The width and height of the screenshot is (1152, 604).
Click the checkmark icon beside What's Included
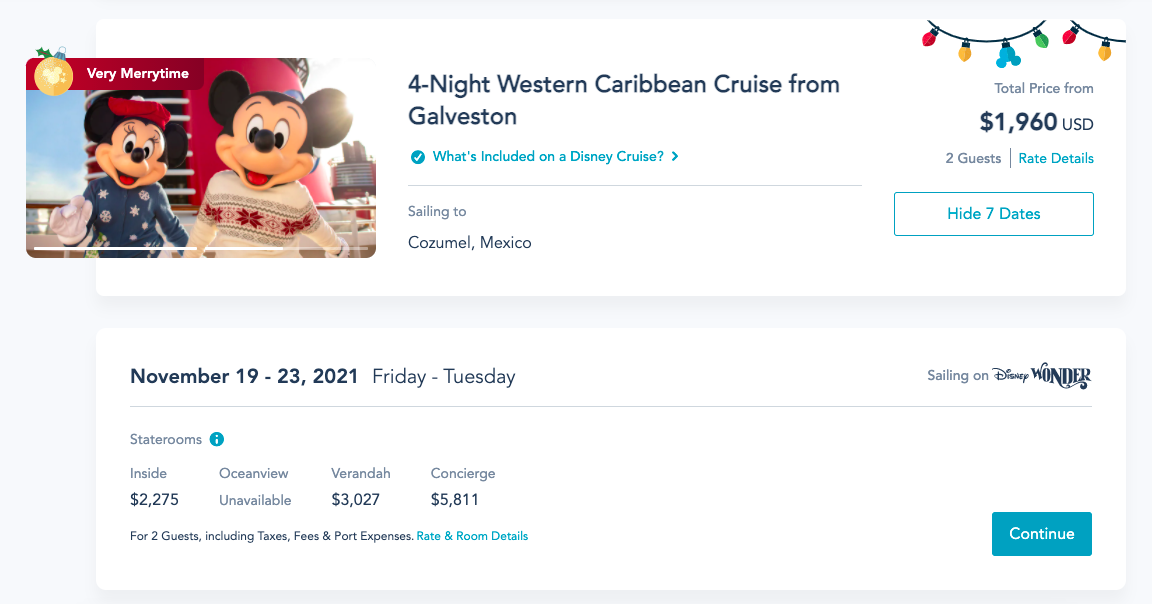(x=418, y=157)
